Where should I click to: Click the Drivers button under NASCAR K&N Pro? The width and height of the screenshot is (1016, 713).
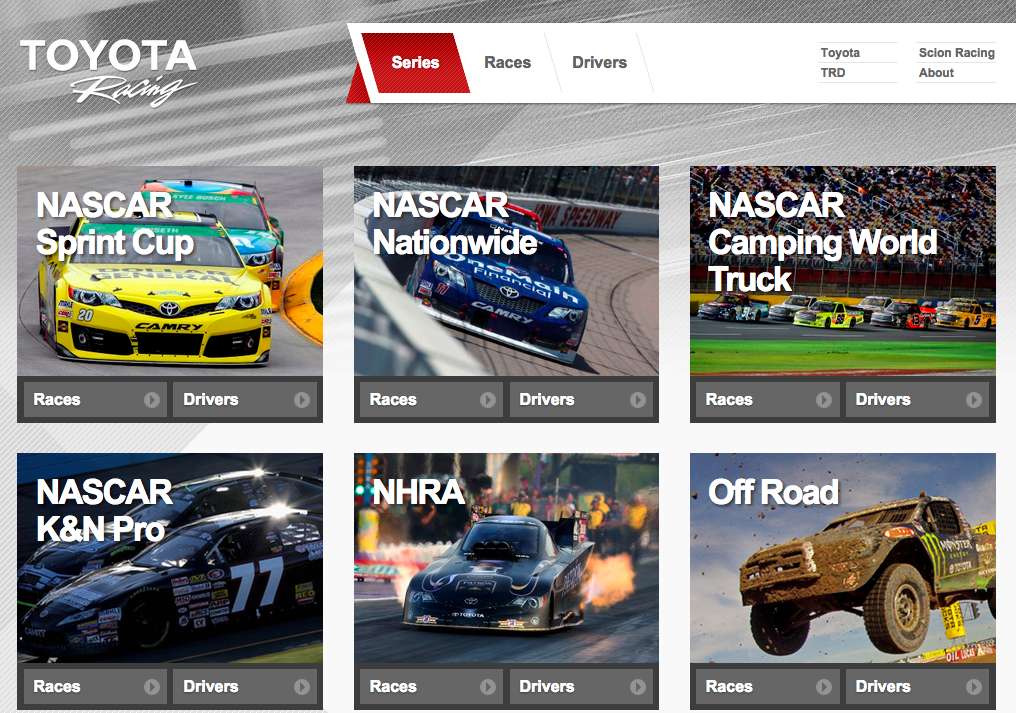pos(245,686)
